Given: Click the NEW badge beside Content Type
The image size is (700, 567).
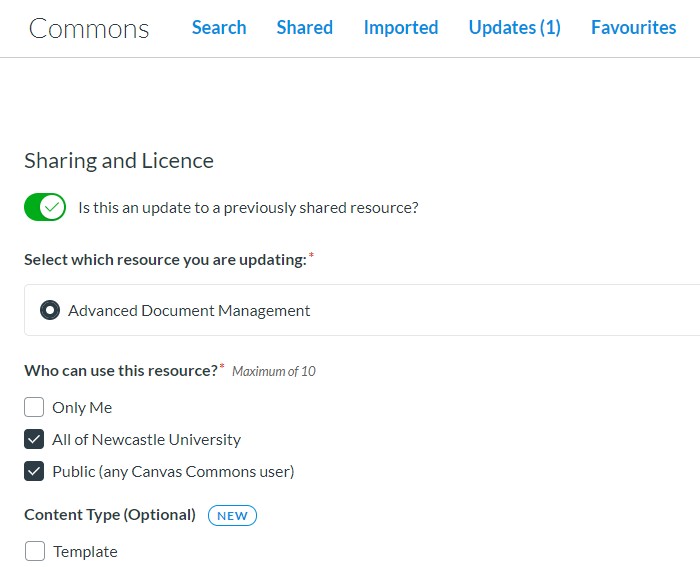Looking at the screenshot, I should [x=232, y=515].
